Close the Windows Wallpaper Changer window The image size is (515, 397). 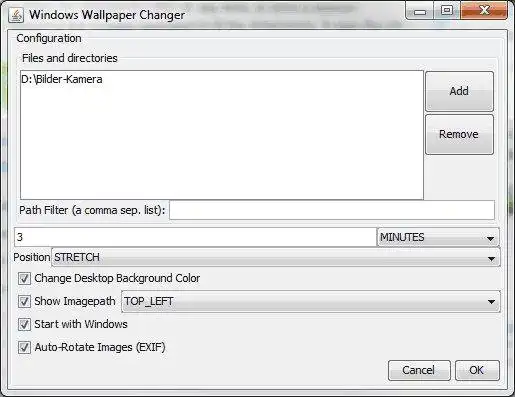click(484, 11)
